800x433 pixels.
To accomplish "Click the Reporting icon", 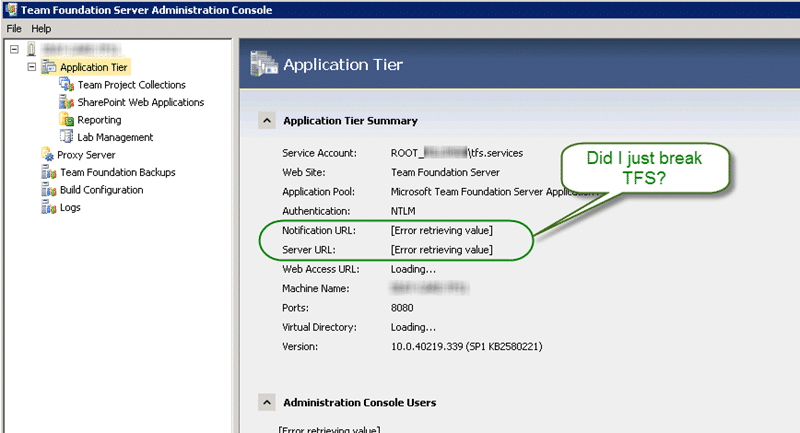I will [x=66, y=119].
